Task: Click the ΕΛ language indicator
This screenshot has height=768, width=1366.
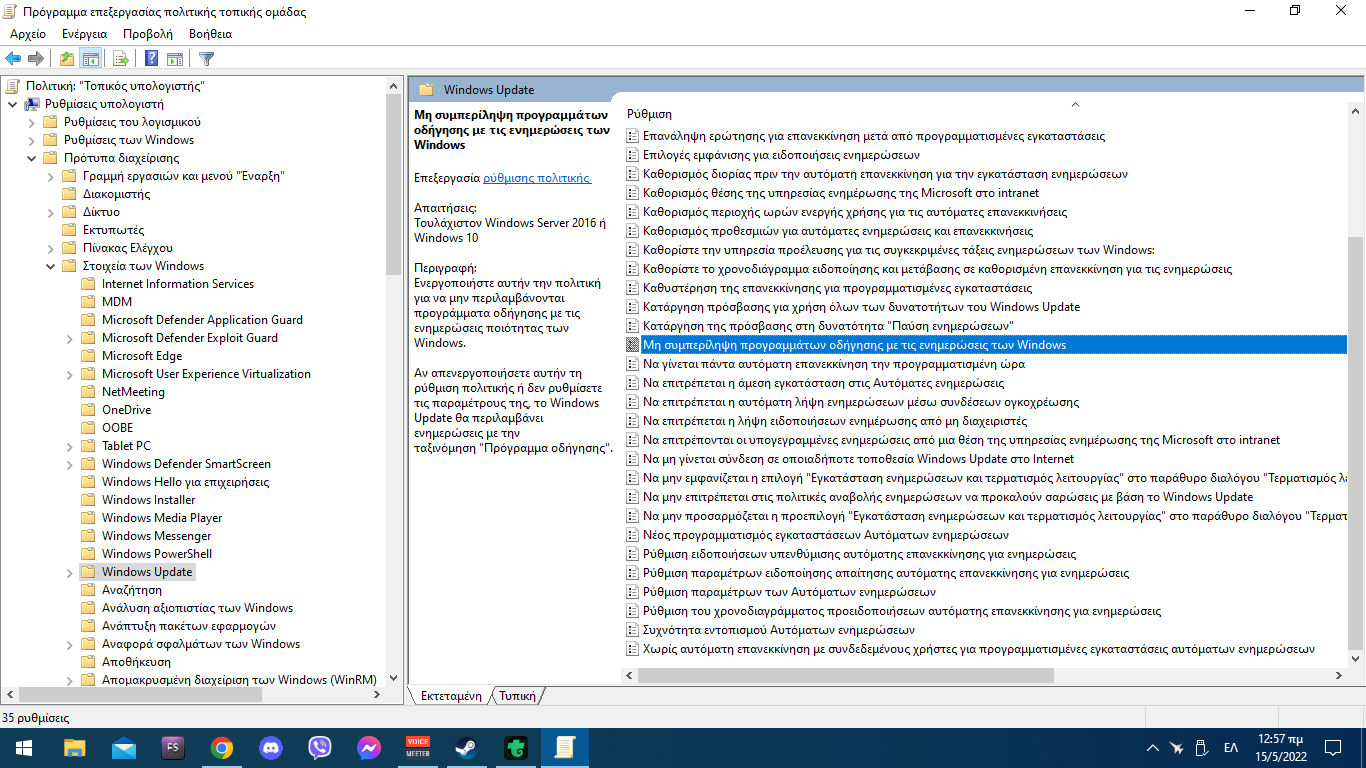Action: click(x=1231, y=747)
